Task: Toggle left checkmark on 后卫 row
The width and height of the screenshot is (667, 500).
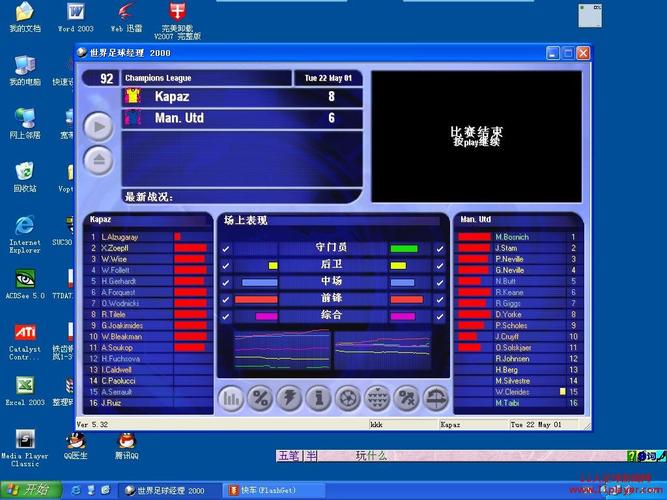Action: [x=226, y=266]
